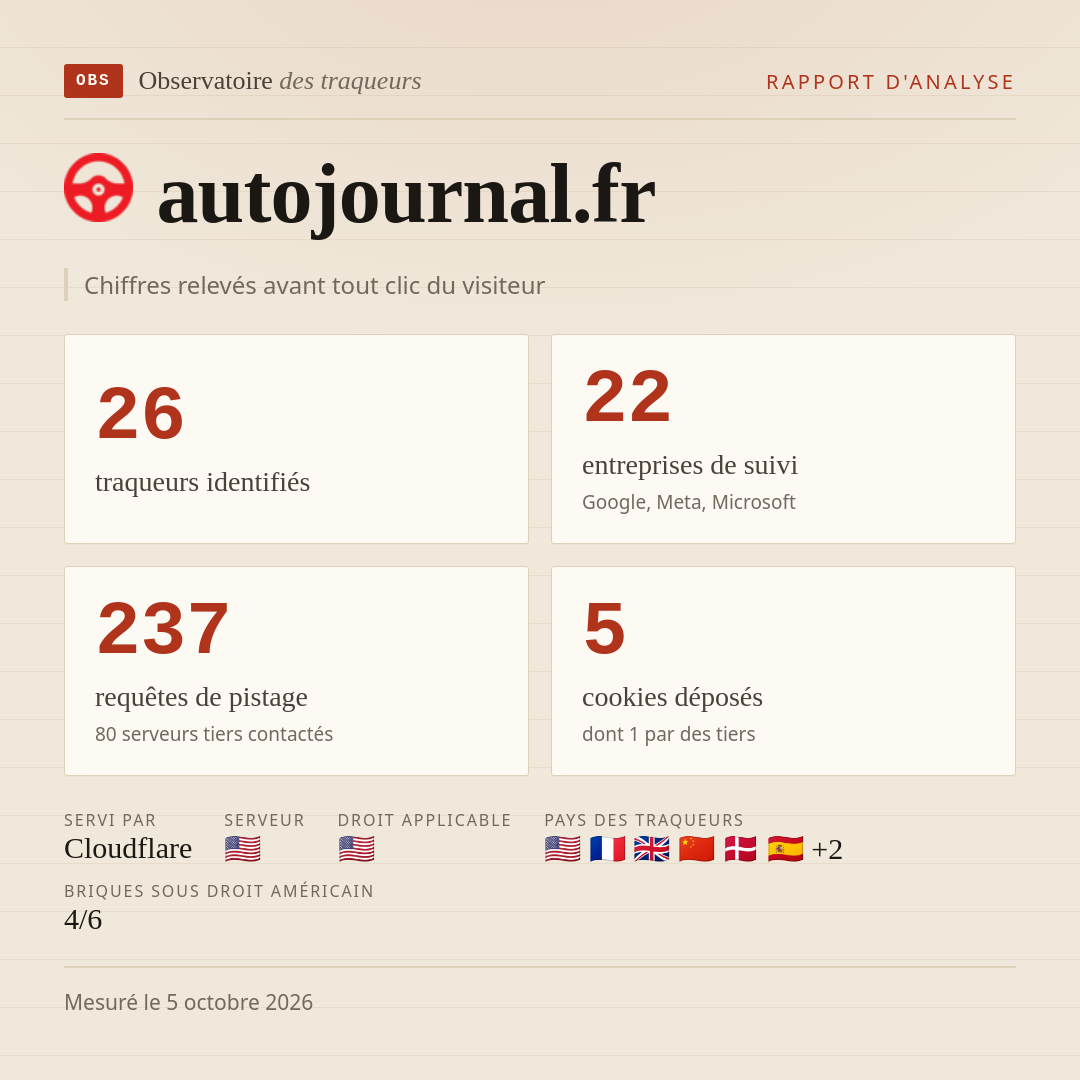
Task: Click the US flag in Pays des traqueurs
Action: [563, 849]
